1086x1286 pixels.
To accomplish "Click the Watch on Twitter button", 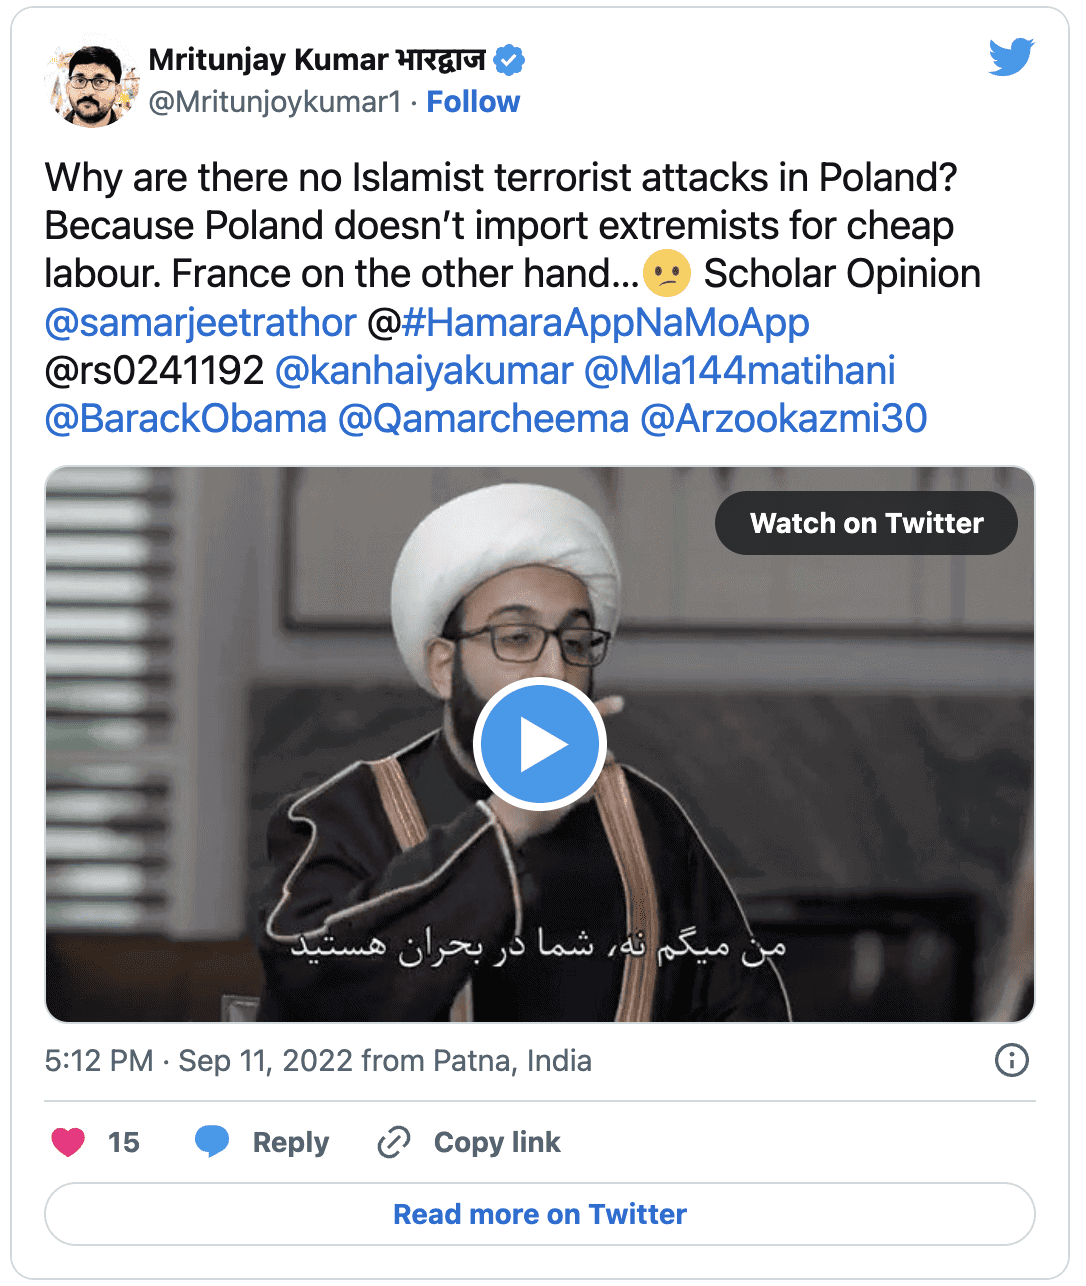I will click(866, 523).
